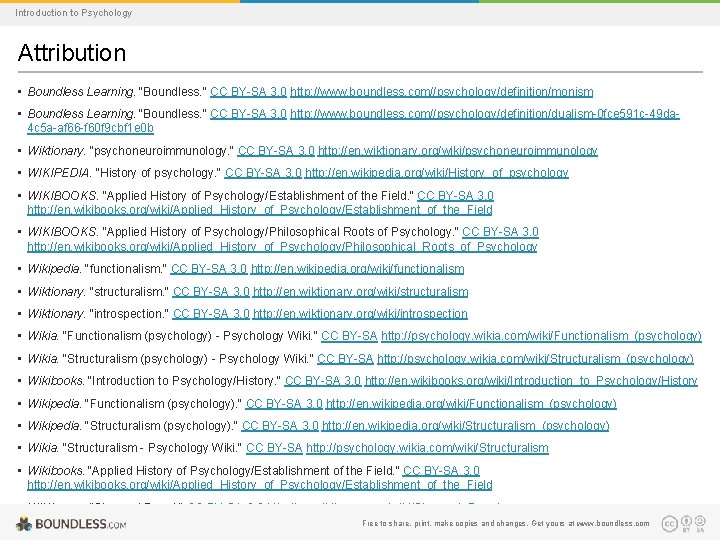Screen dimensions: 720x540
Task: Open psychology.wikia.com/wiki/Structuralism link
Action: click(427, 448)
